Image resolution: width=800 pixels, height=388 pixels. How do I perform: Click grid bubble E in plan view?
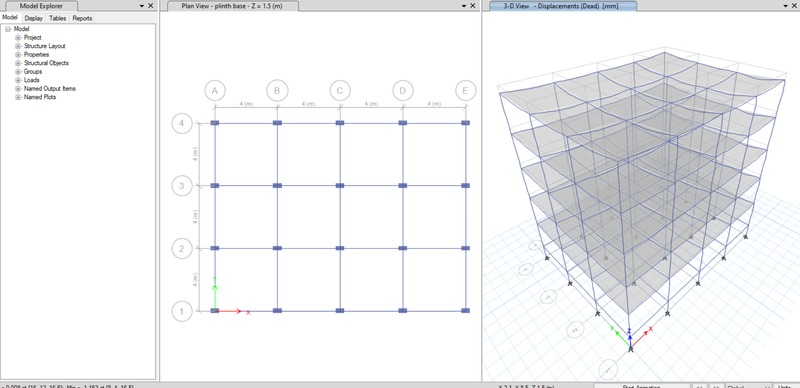[465, 90]
